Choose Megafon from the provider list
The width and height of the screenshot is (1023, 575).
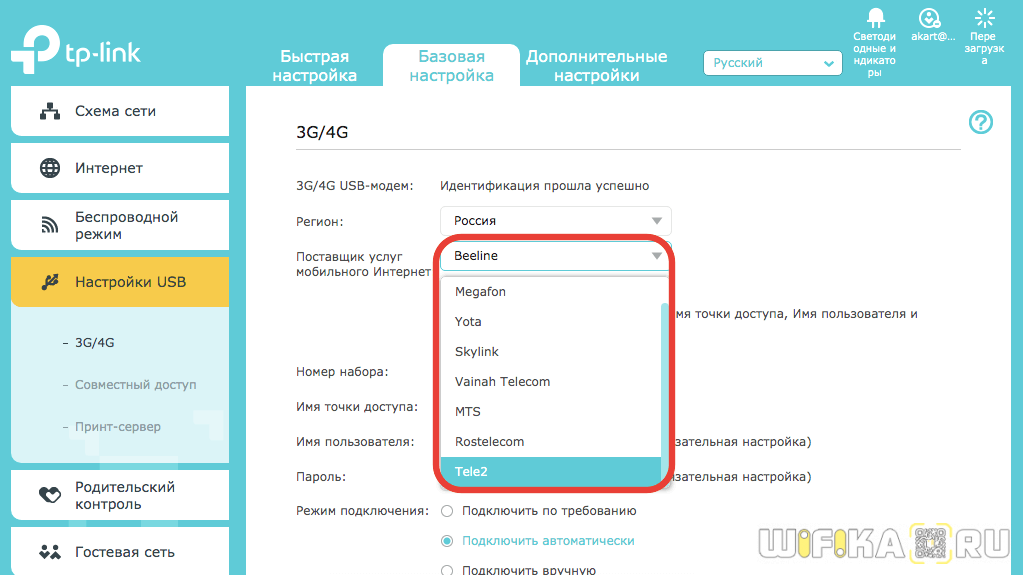pos(551,292)
